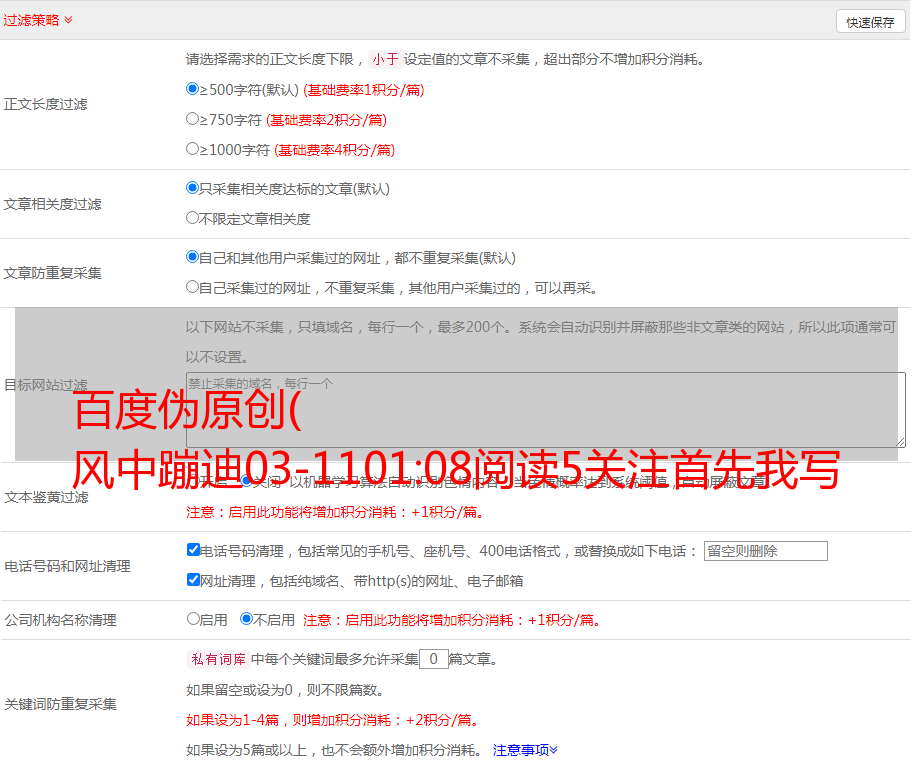Viewport: 912px width, 768px height.
Task: Click the 私有词库 tag
Action: click(218, 659)
